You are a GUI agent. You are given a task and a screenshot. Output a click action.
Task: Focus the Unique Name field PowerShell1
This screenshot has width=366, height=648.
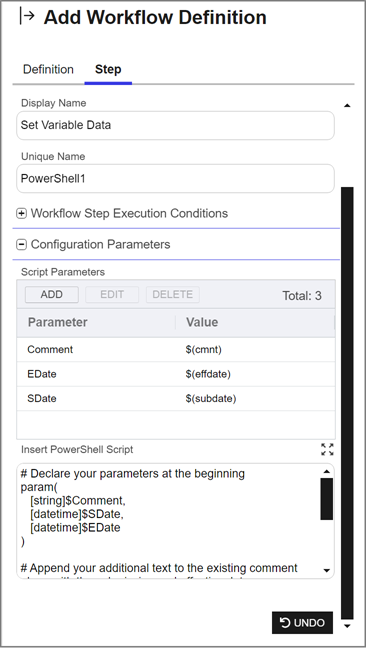coord(175,179)
